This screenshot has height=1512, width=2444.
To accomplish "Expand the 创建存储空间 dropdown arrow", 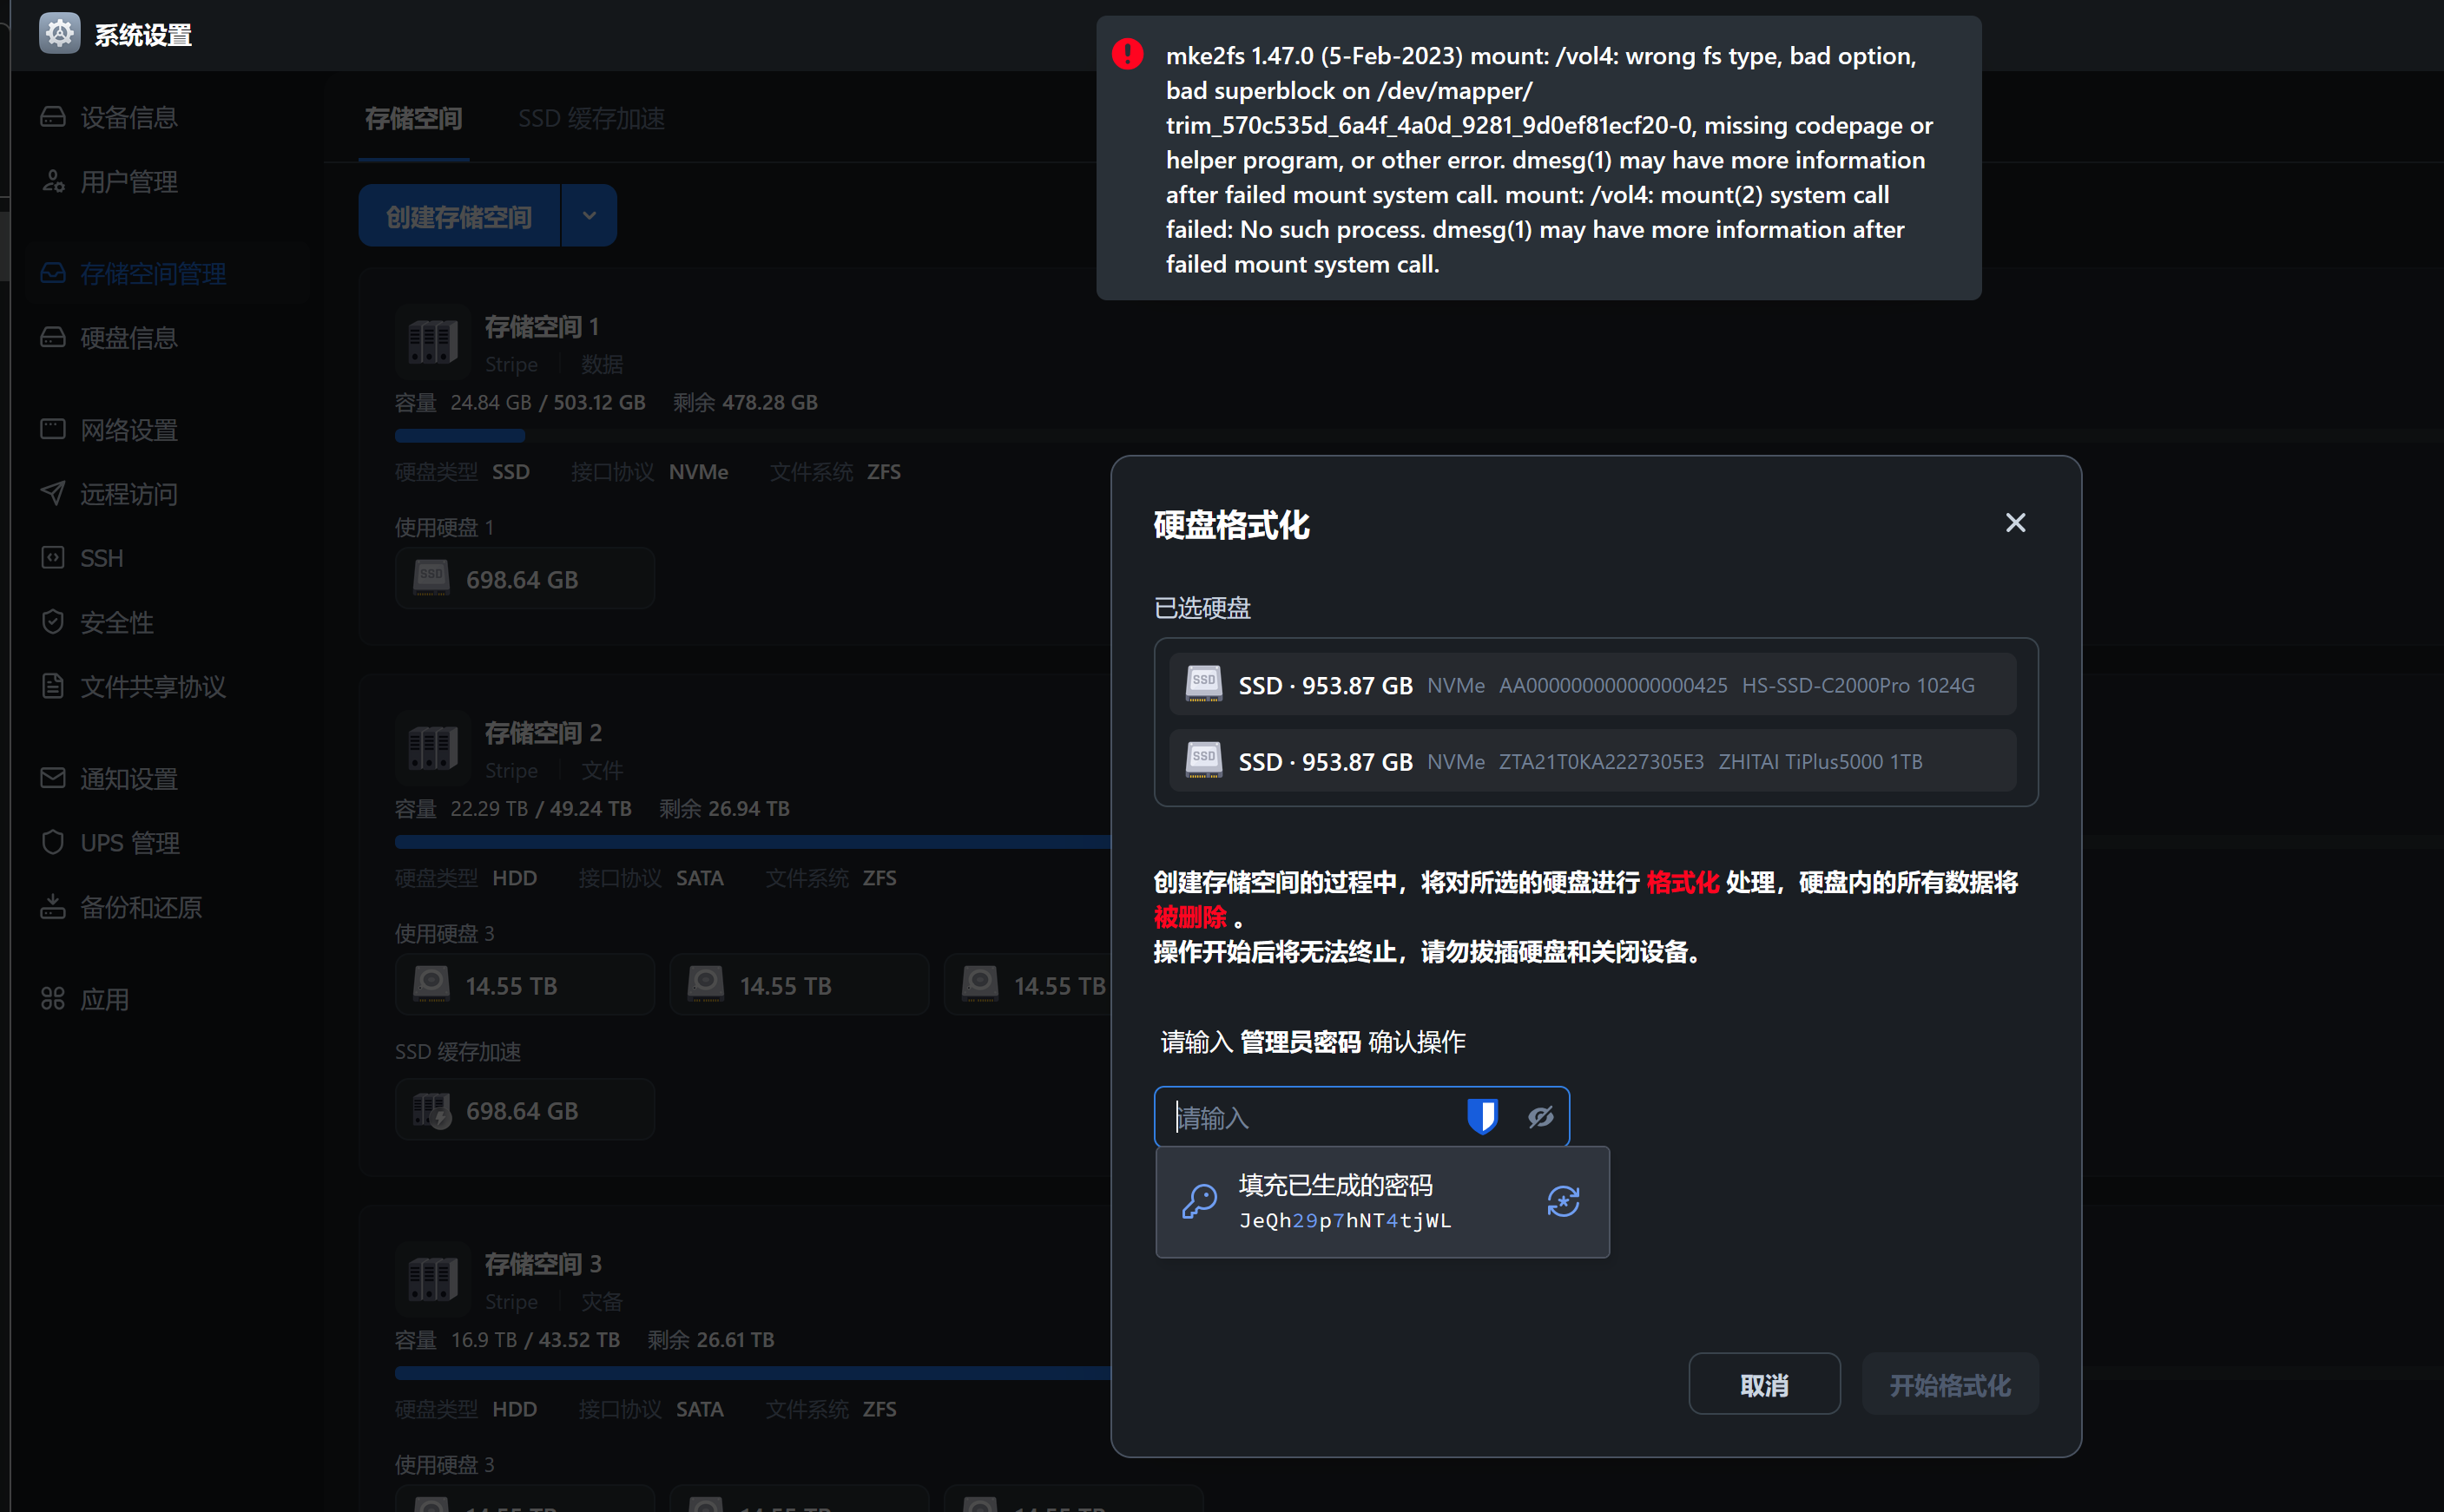I will tap(589, 216).
